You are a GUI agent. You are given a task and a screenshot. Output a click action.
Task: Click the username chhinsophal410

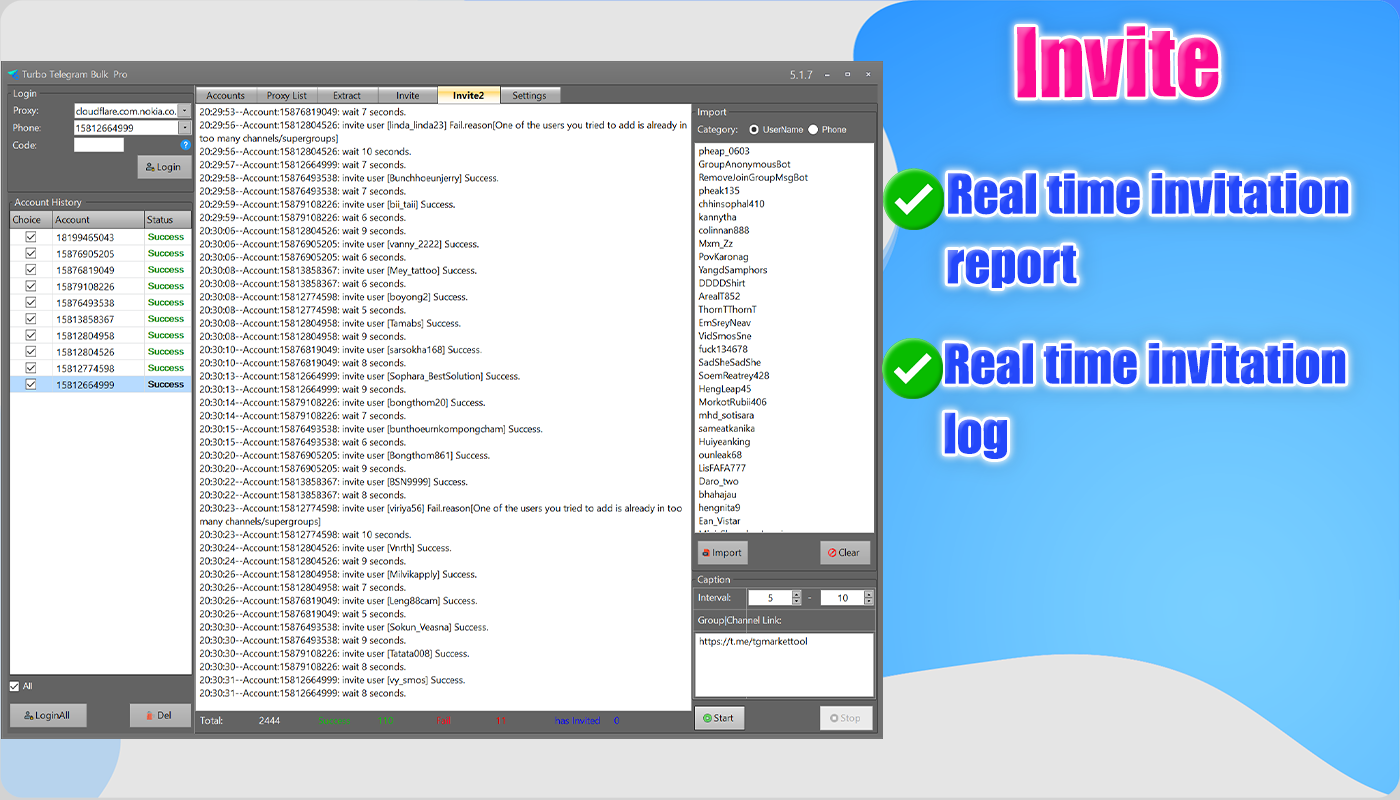731,204
